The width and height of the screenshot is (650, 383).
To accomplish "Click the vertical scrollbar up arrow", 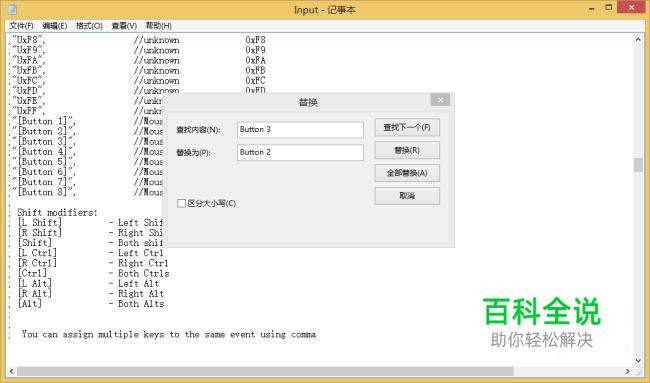I will (638, 39).
